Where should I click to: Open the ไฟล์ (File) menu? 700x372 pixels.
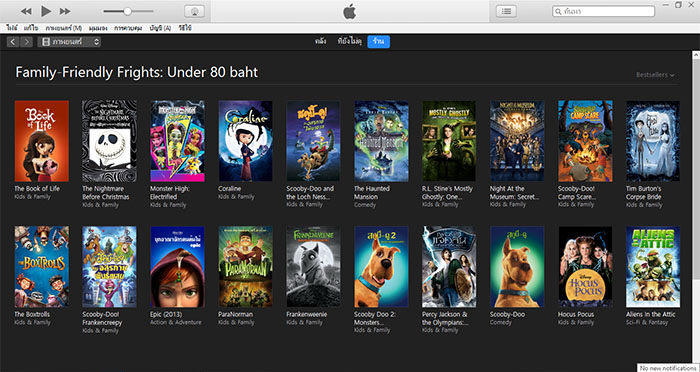(x=12, y=28)
